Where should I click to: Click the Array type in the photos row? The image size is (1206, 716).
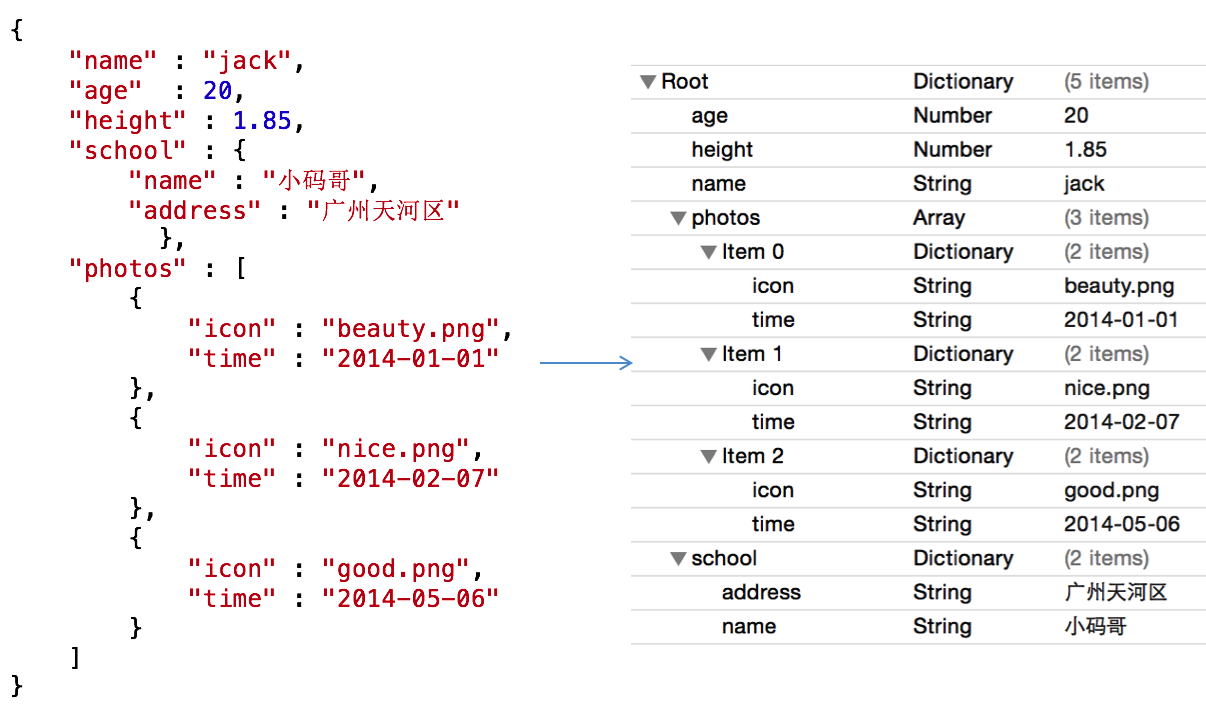pos(939,218)
